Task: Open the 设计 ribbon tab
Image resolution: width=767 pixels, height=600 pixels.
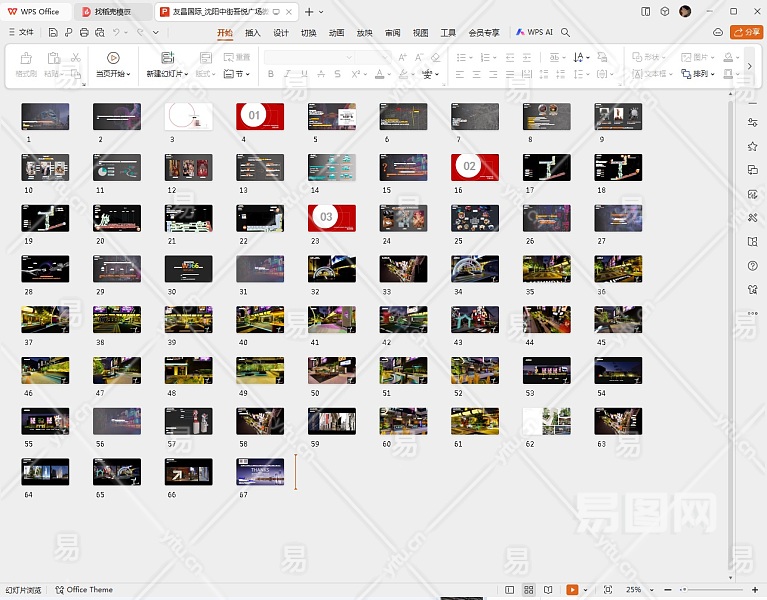Action: click(281, 32)
